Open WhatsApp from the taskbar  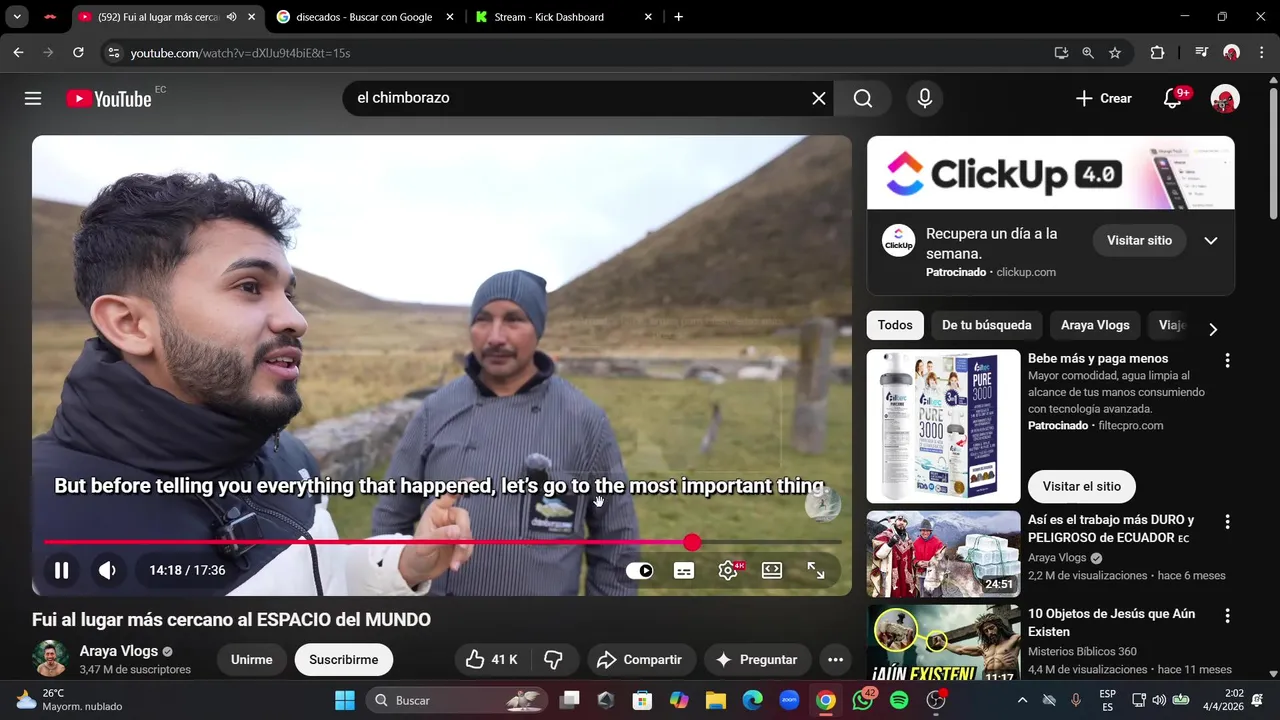[x=863, y=700]
